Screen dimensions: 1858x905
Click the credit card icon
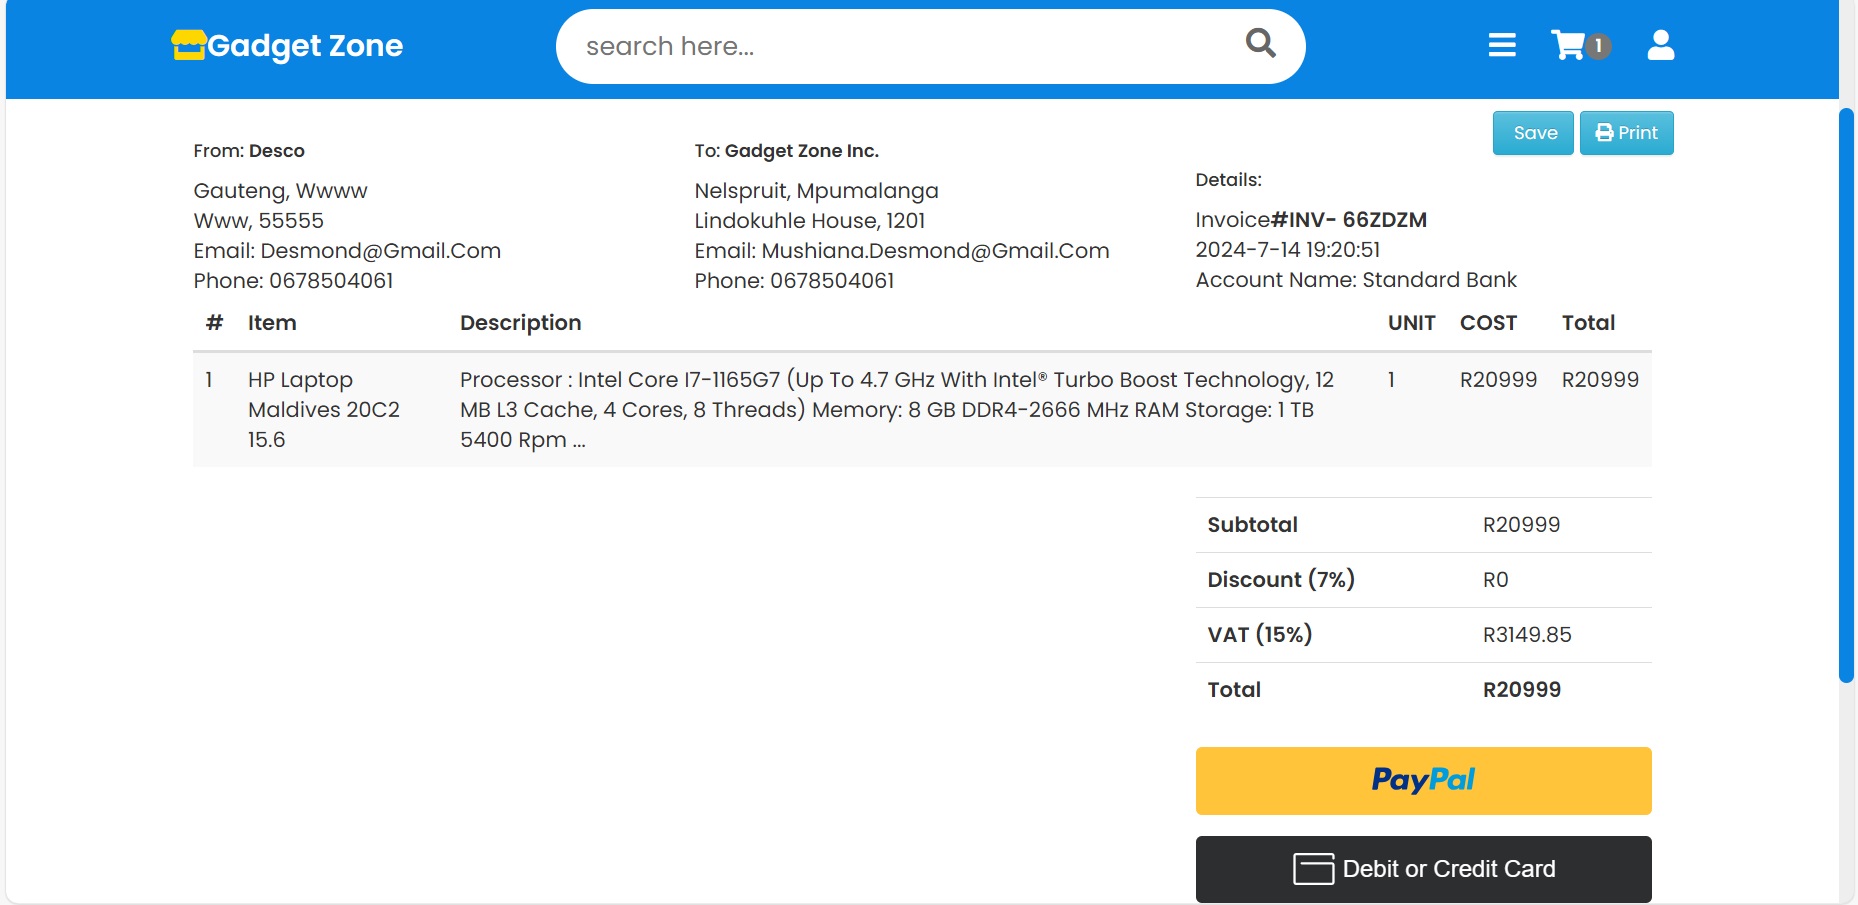tap(1313, 869)
